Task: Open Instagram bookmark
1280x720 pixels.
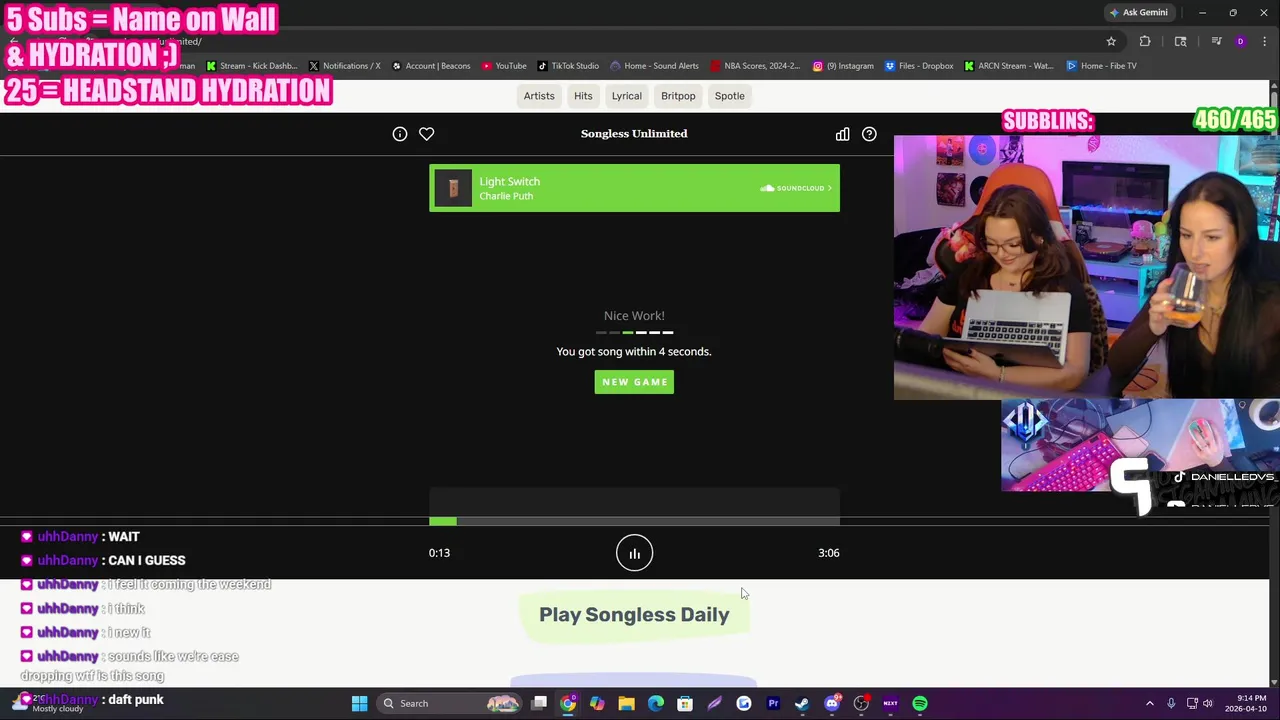Action: coord(843,66)
